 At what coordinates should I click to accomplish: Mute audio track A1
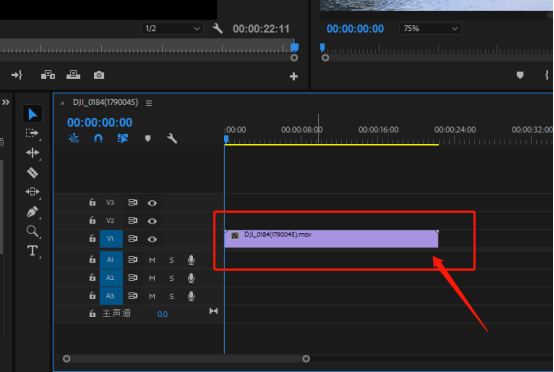pos(152,260)
